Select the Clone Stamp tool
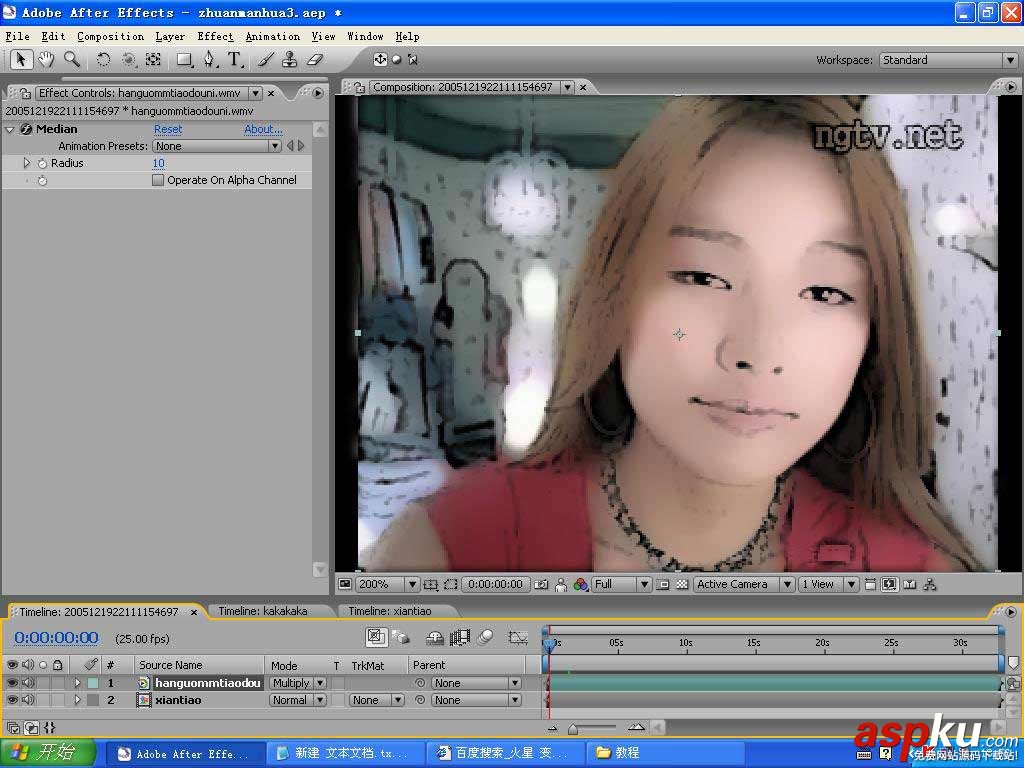1024x768 pixels. click(290, 59)
